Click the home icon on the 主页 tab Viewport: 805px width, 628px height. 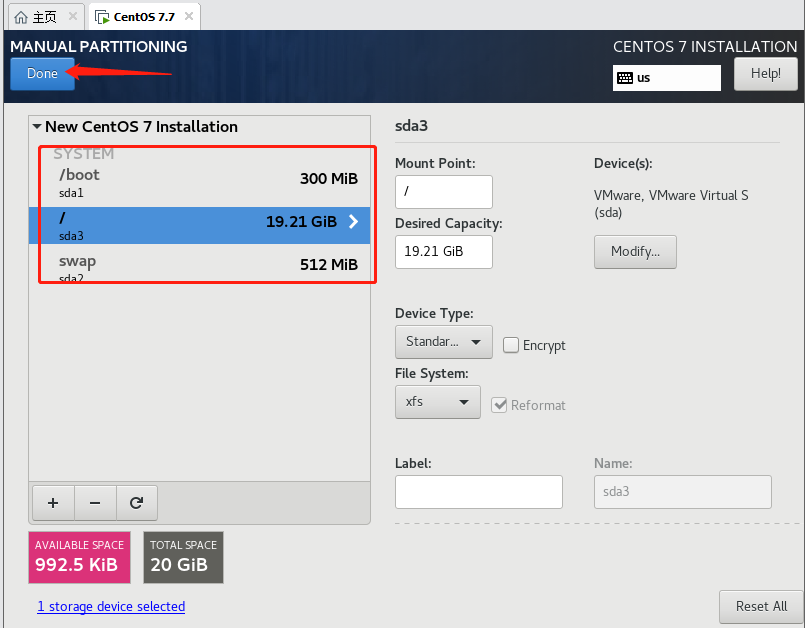[21, 17]
